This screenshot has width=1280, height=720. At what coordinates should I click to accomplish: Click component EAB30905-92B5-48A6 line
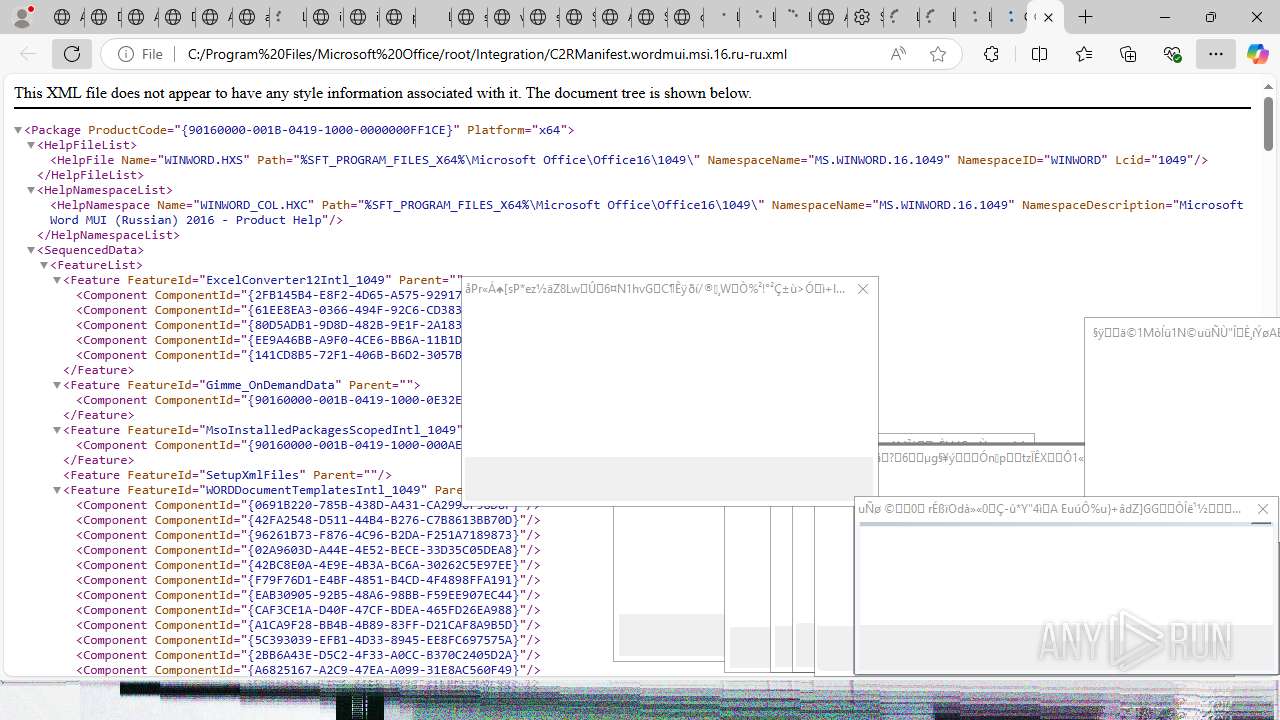pyautogui.click(x=308, y=595)
